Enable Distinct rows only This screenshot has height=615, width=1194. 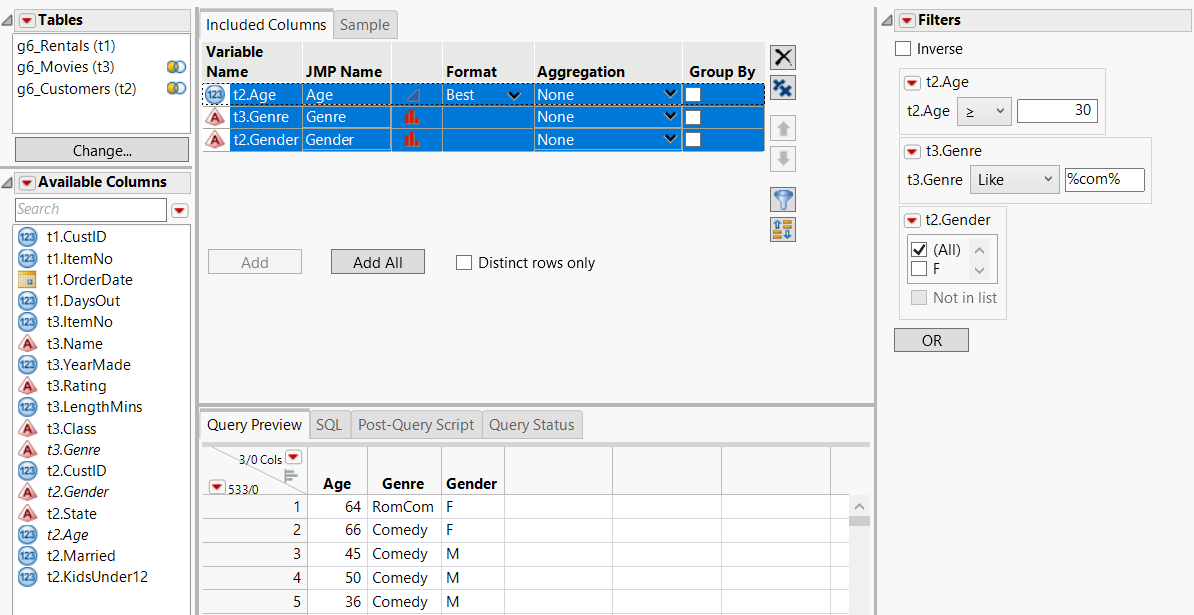click(x=464, y=263)
